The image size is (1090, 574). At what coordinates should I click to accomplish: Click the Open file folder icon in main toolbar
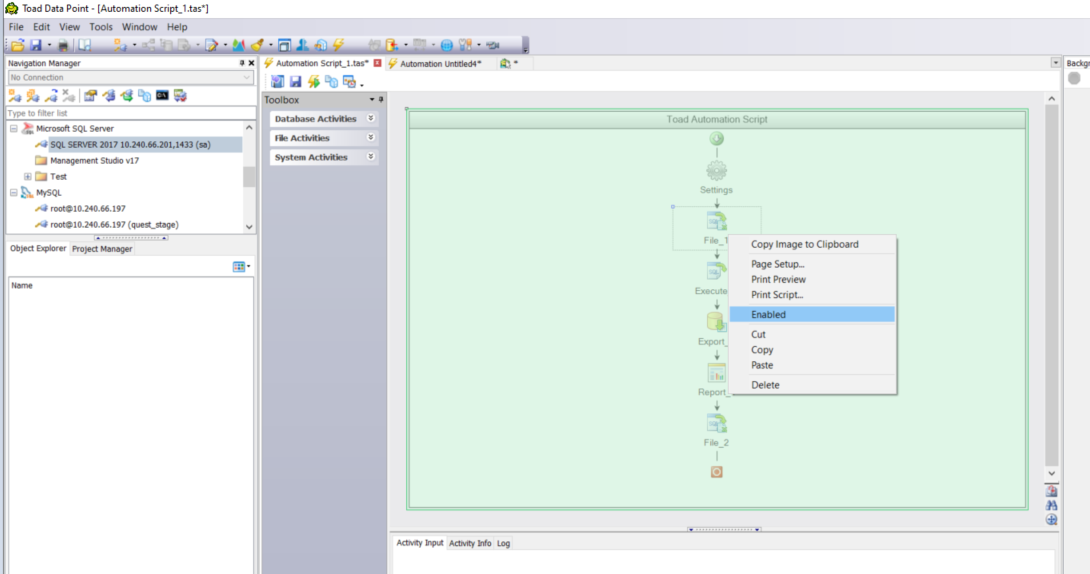click(17, 45)
